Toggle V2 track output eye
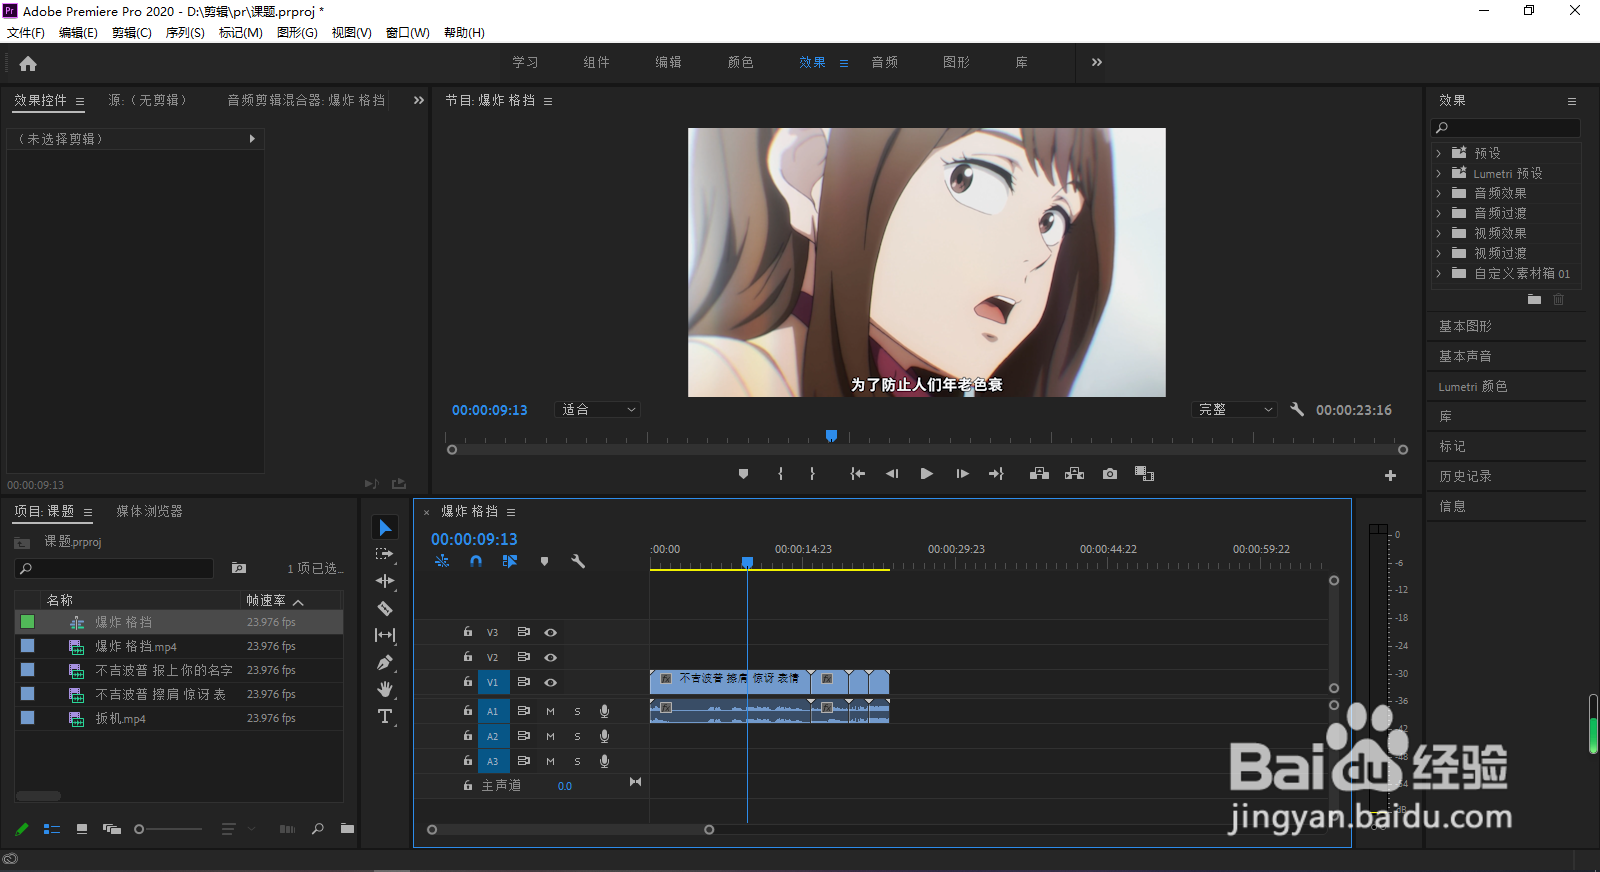Image resolution: width=1600 pixels, height=872 pixels. pyautogui.click(x=550, y=657)
